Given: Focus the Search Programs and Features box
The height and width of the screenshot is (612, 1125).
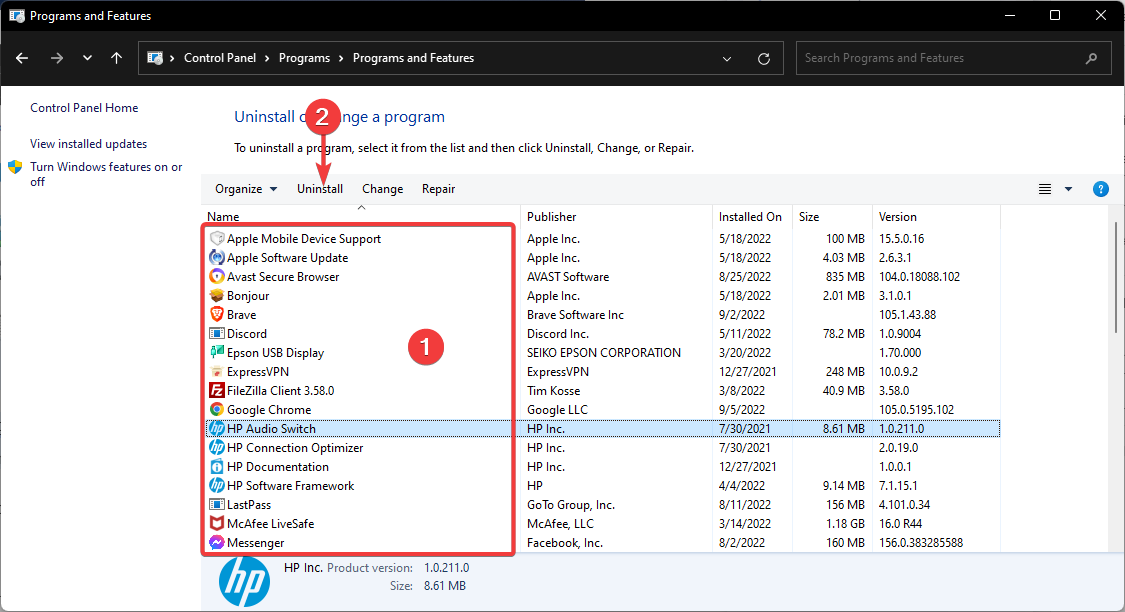Looking at the screenshot, I should click(x=954, y=58).
